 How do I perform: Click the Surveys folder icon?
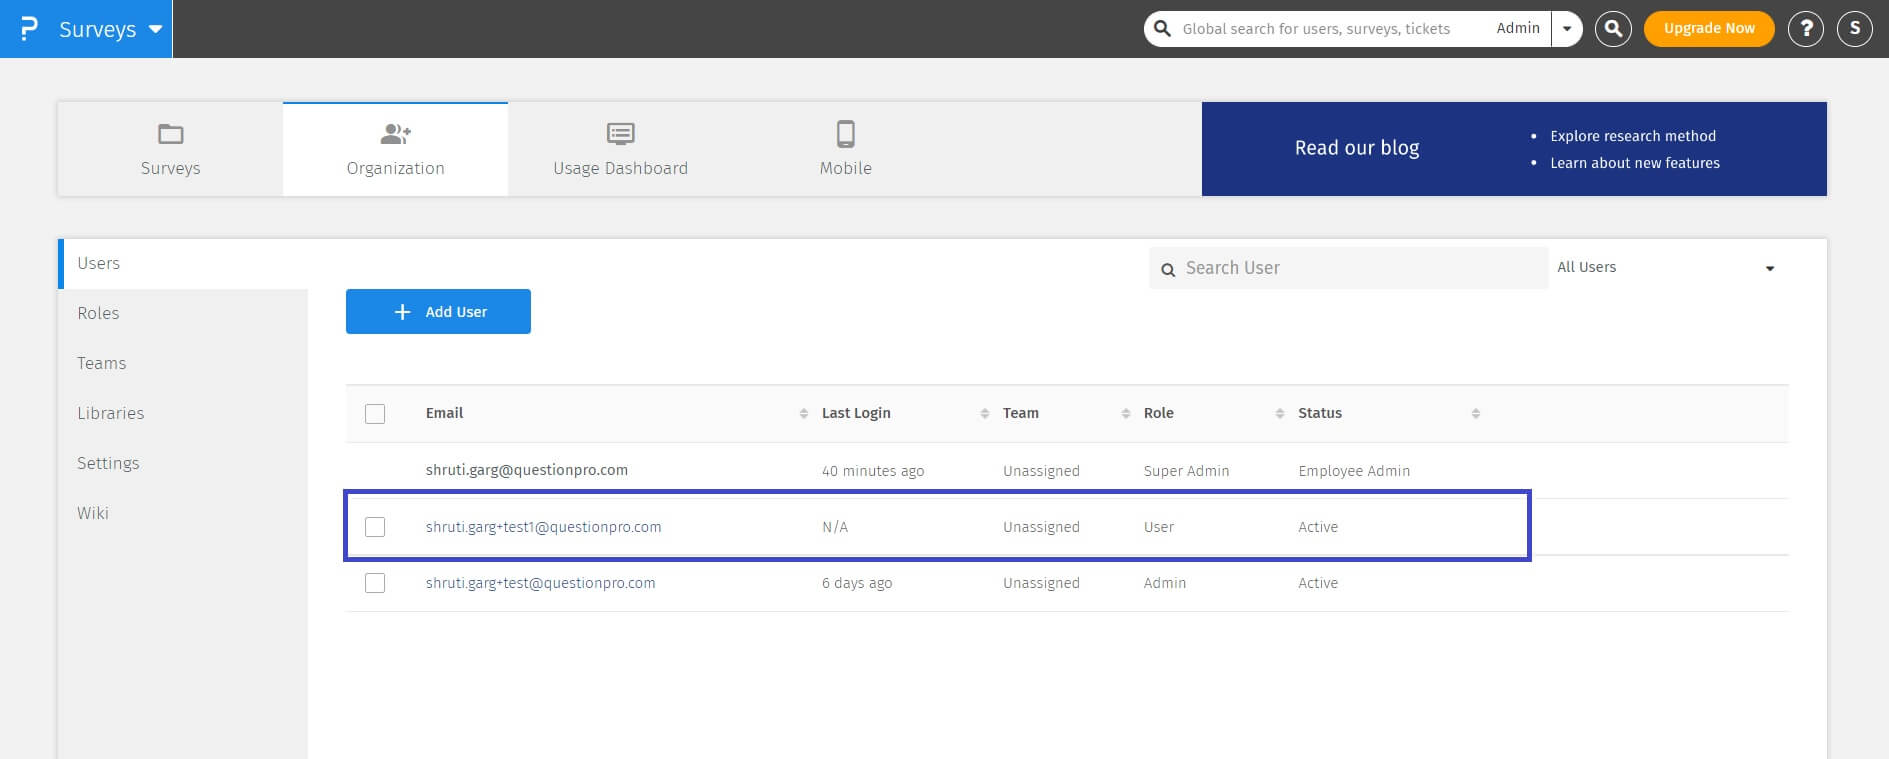point(171,134)
